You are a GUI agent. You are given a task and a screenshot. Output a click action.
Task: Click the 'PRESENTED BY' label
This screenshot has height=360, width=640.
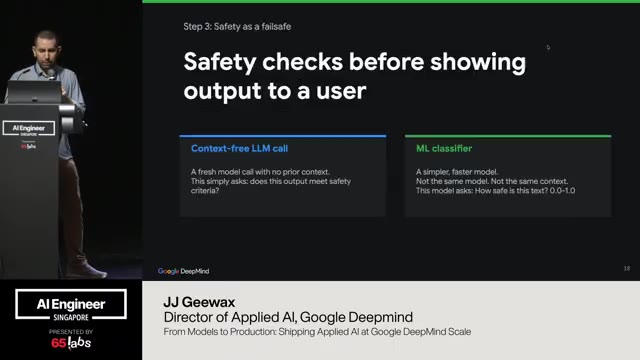pyautogui.click(x=71, y=332)
